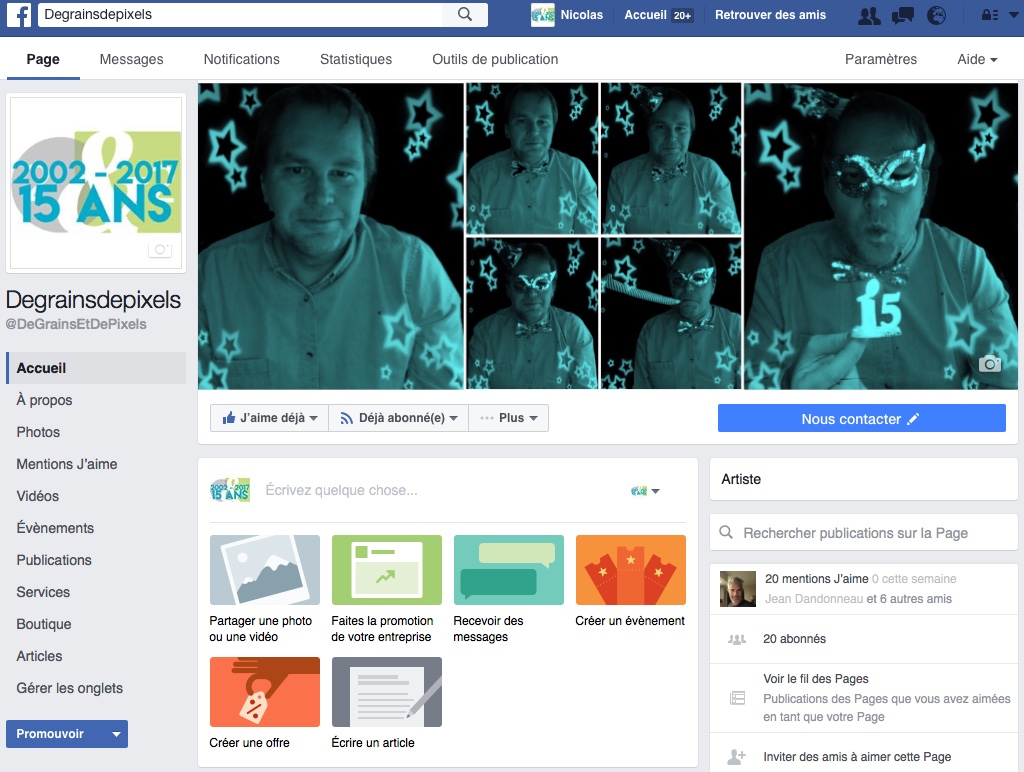Focus the Facebook search field
Image resolution: width=1024 pixels, height=772 pixels.
point(240,14)
